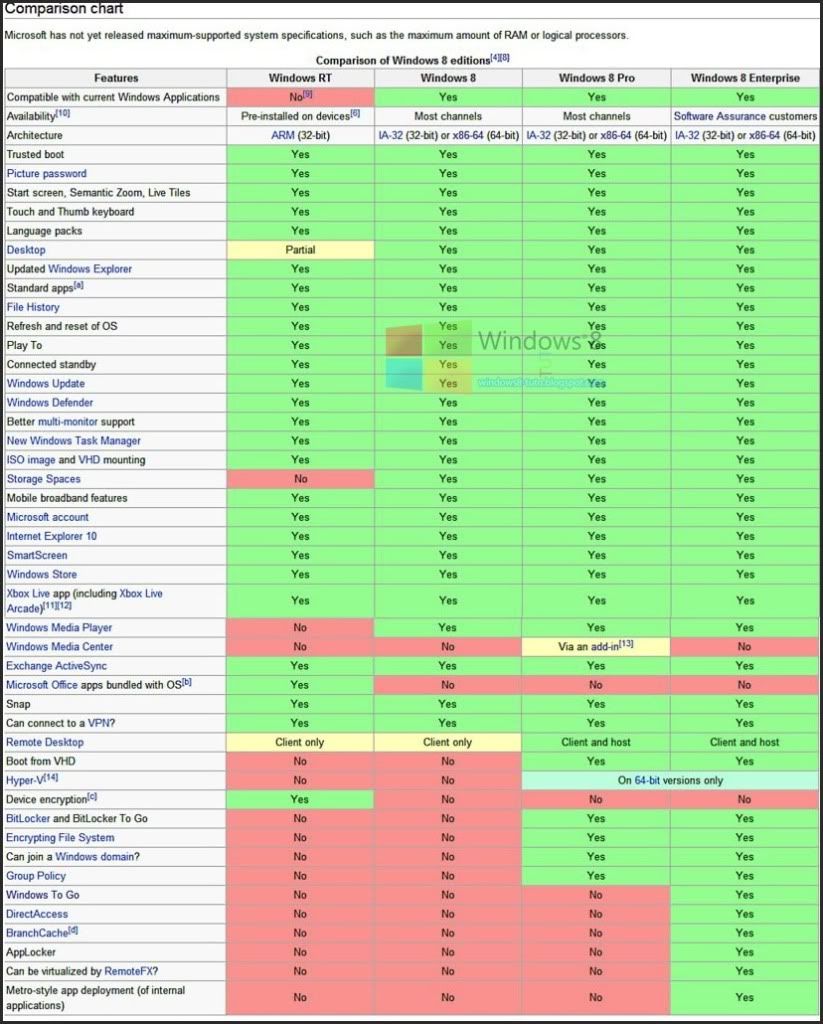This screenshot has height=1024, width=823.
Task: Click the Windows Store link
Action: (41, 575)
